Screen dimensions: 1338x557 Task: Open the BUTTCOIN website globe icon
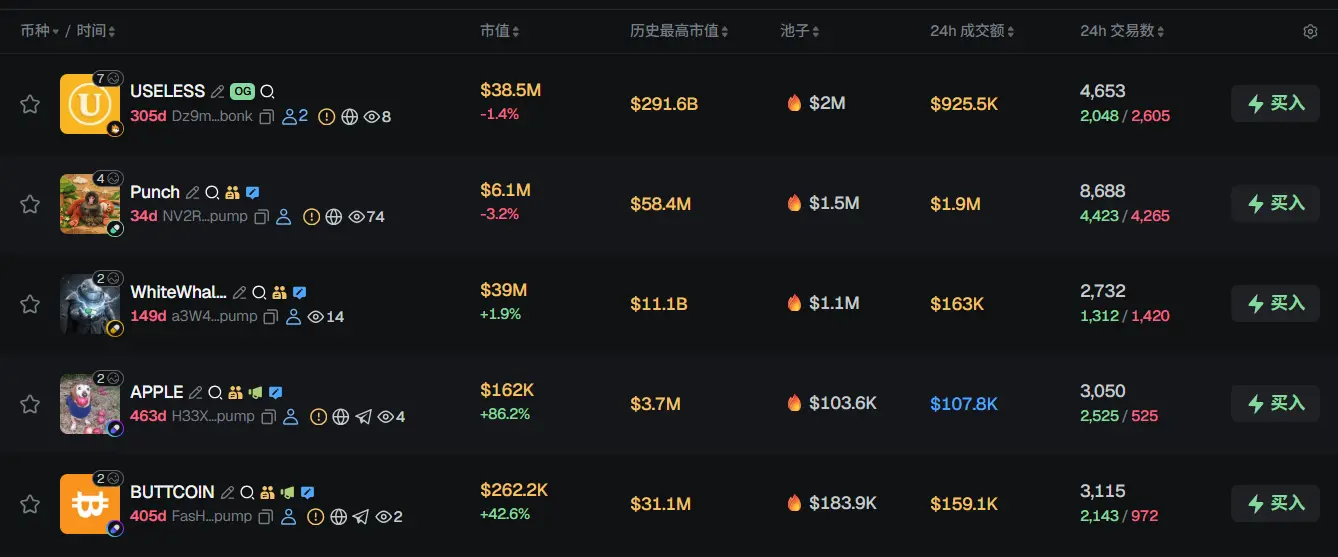click(x=339, y=517)
